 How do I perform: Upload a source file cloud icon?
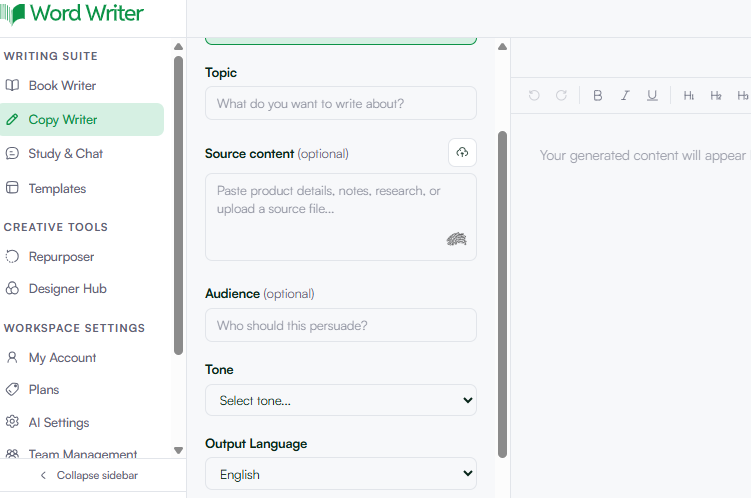pos(462,152)
